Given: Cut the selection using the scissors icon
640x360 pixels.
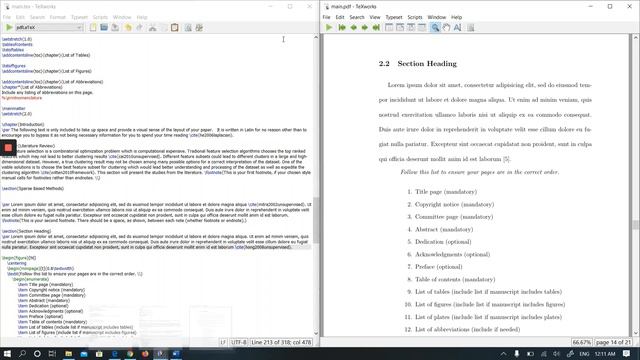Looking at the screenshot, I should tap(152, 27).
